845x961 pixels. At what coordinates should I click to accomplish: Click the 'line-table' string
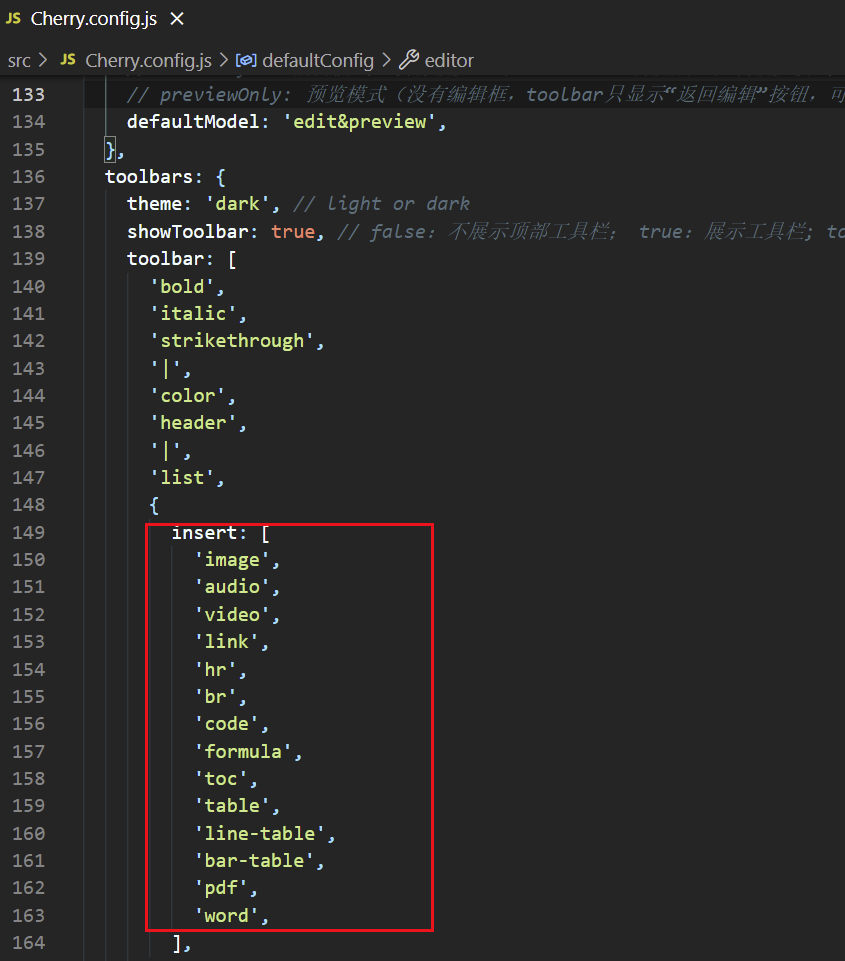(x=260, y=834)
